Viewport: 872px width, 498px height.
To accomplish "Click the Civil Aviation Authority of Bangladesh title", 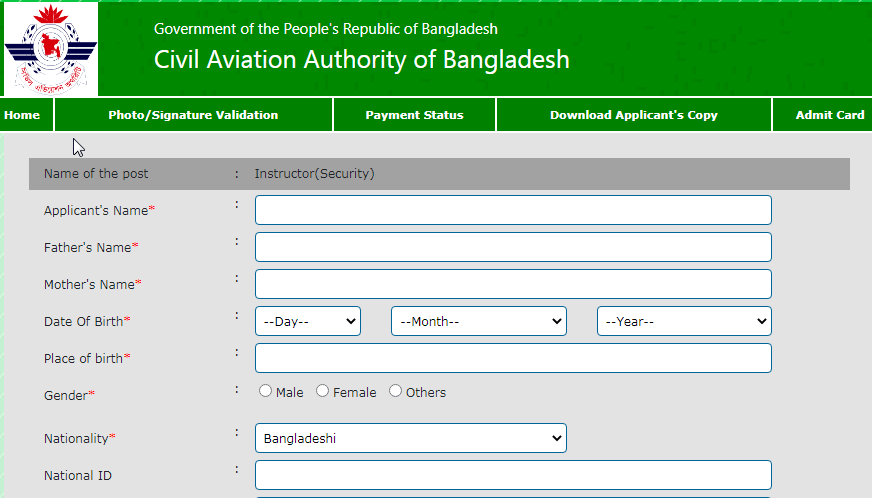I will point(361,60).
